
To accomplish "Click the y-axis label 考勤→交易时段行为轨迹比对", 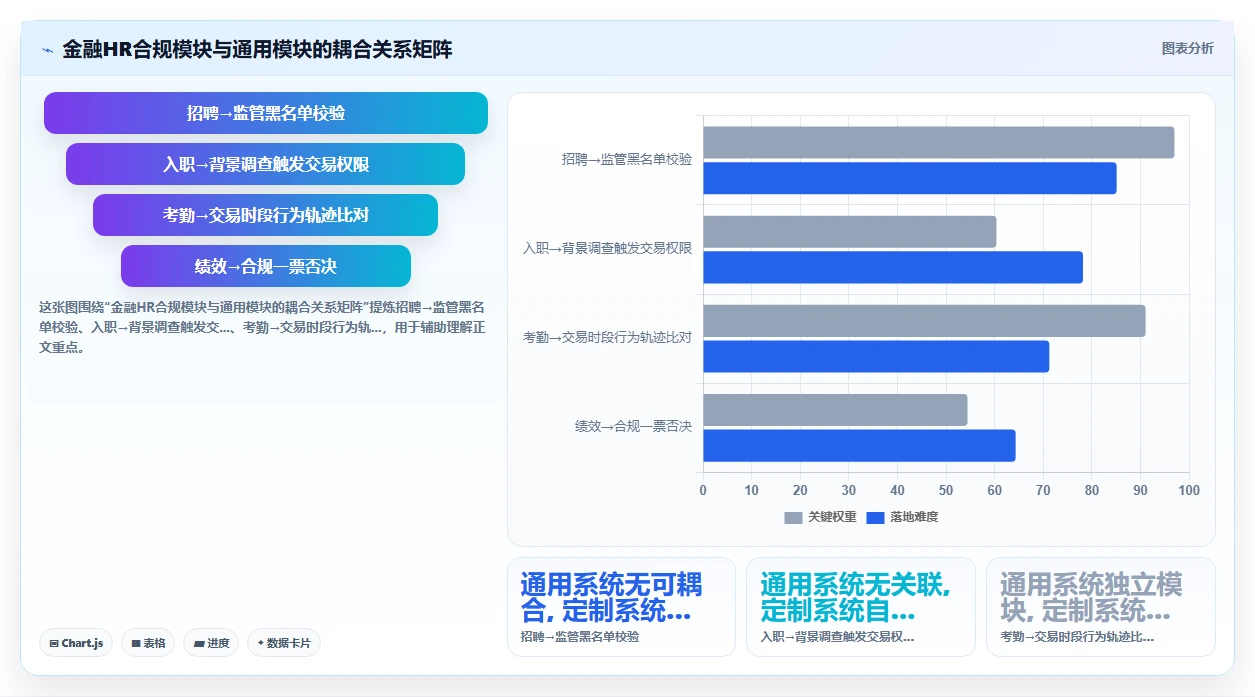I will point(607,337).
